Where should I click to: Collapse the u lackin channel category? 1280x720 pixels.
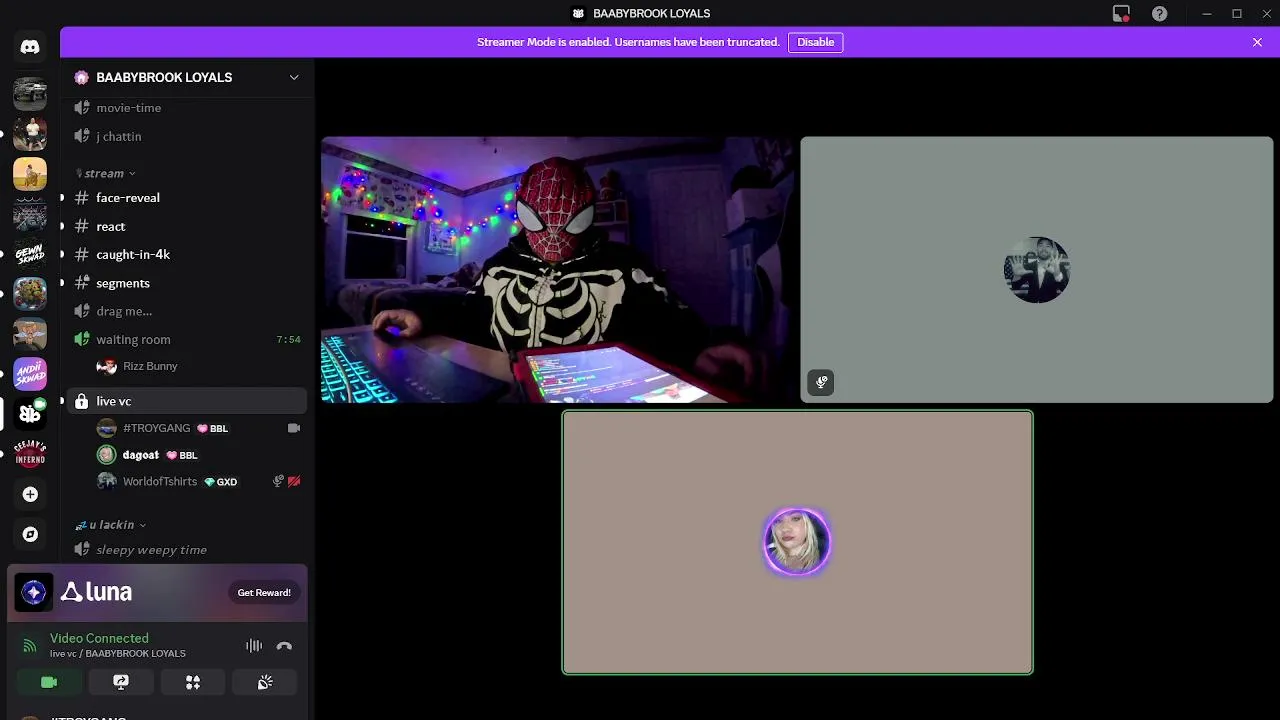click(111, 524)
